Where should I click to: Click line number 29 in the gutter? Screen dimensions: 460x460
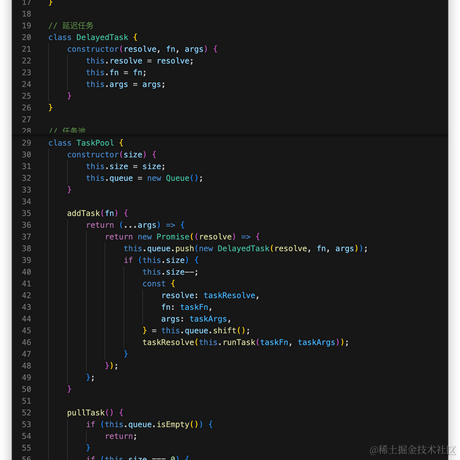pos(27,143)
